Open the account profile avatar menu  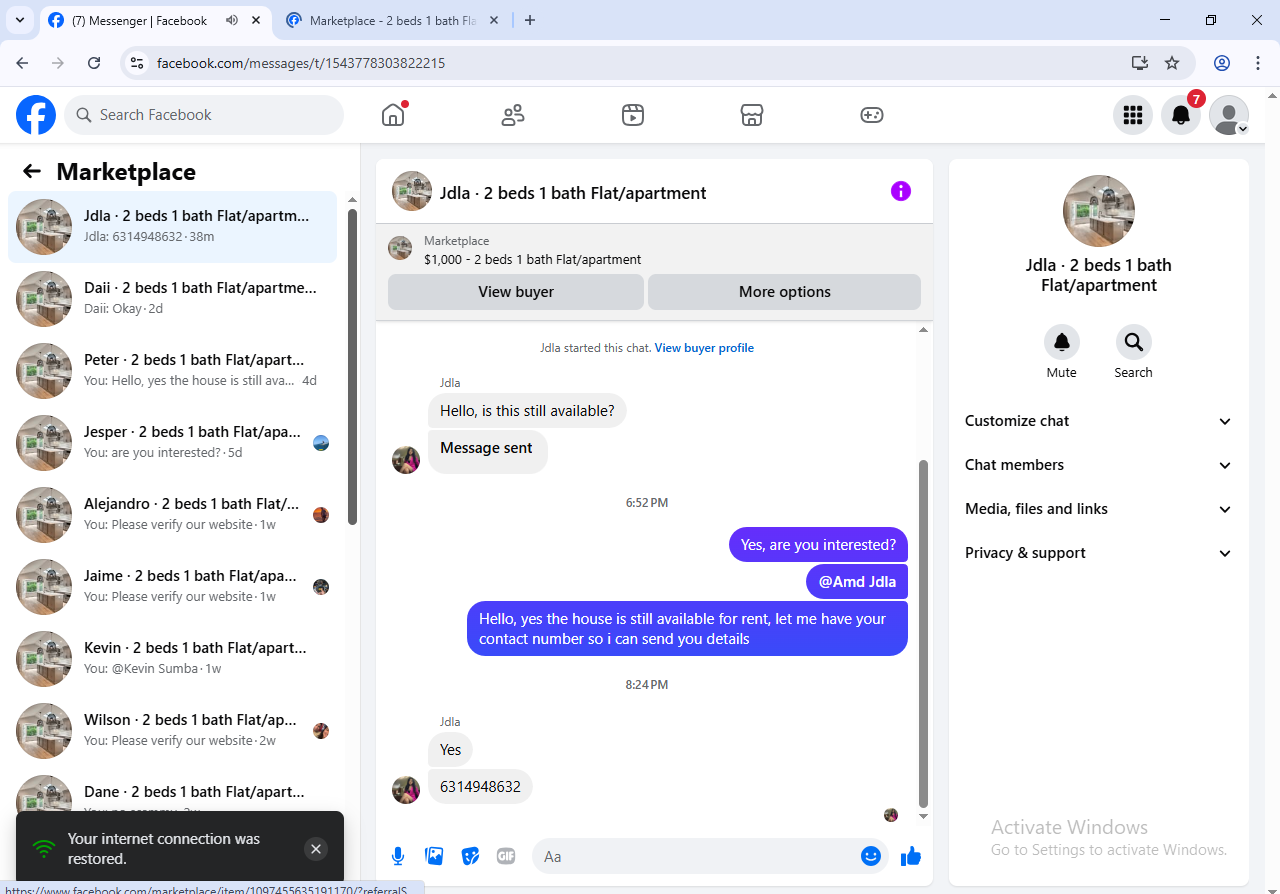click(x=1229, y=115)
